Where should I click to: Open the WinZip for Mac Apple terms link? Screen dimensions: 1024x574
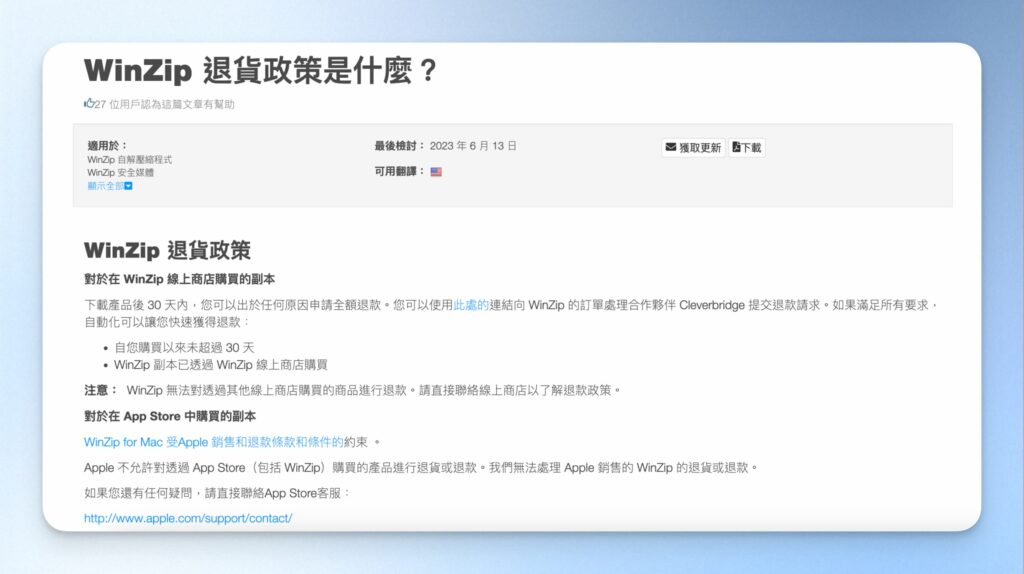(214, 442)
